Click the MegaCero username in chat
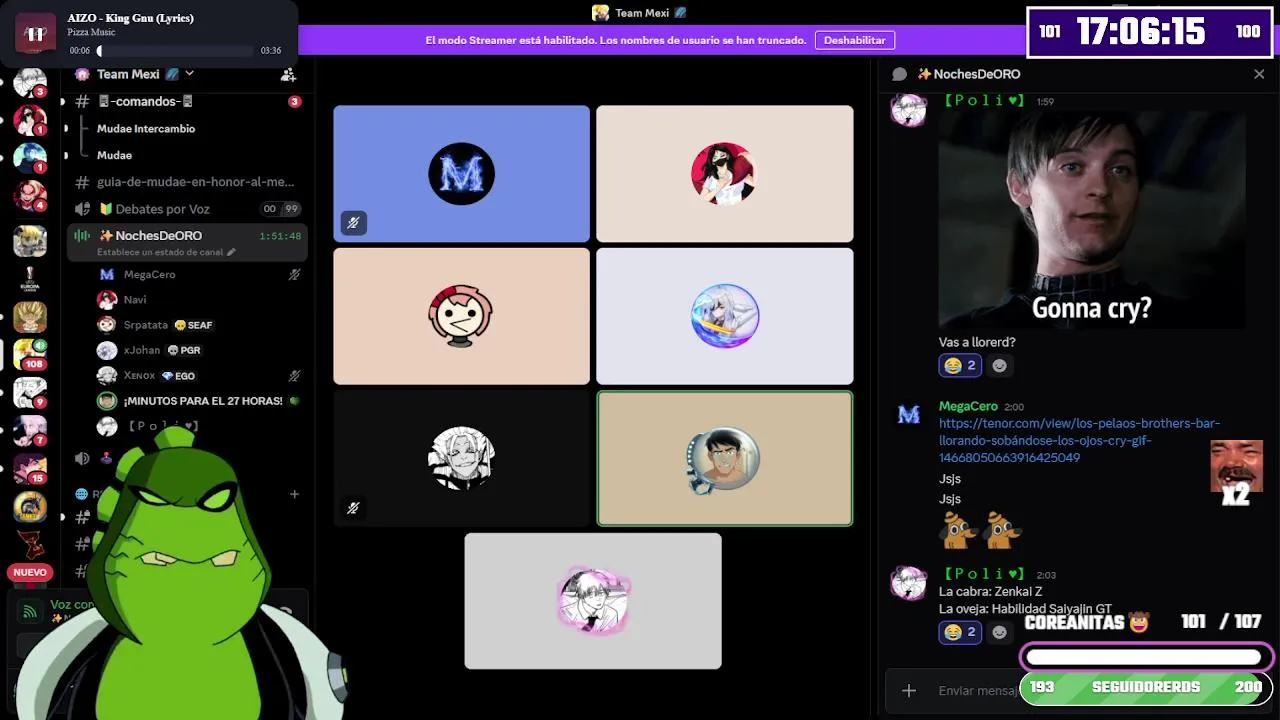This screenshot has height=720, width=1280. pos(968,406)
